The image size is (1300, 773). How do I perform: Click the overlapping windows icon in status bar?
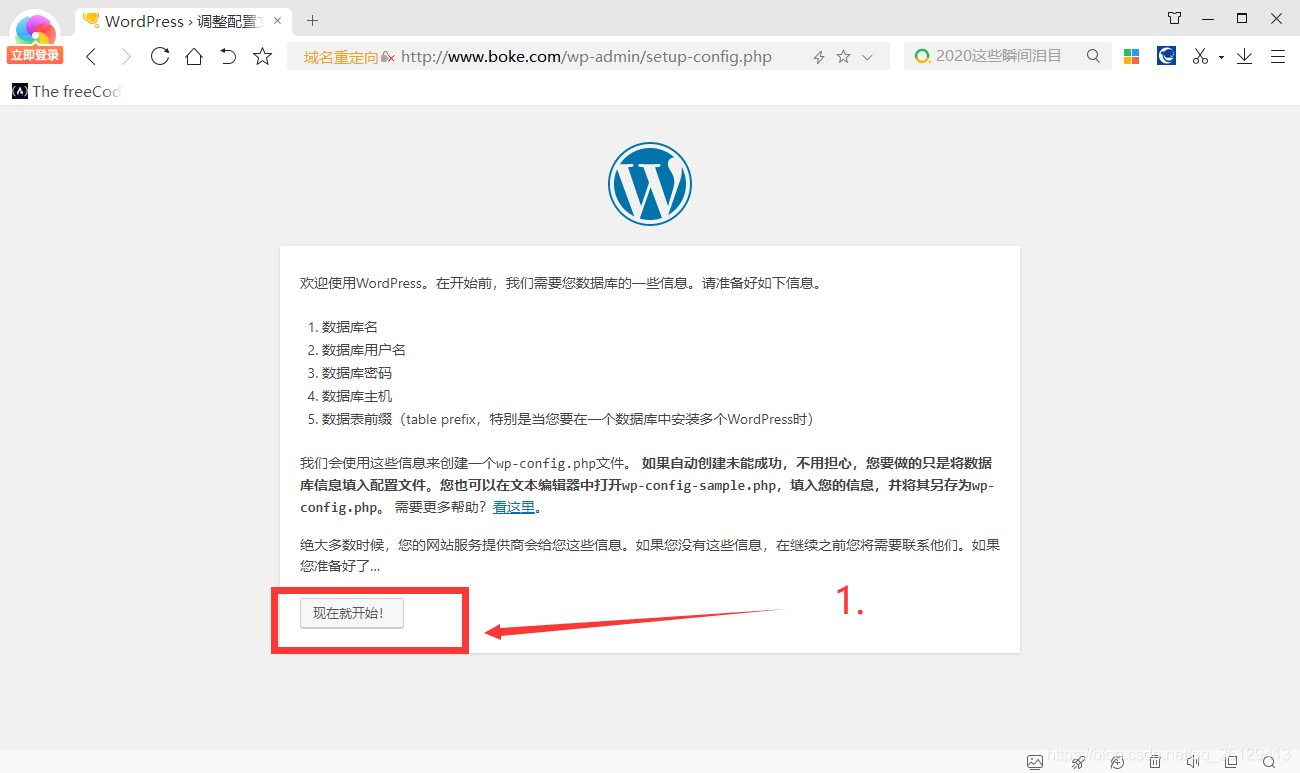point(1231,762)
